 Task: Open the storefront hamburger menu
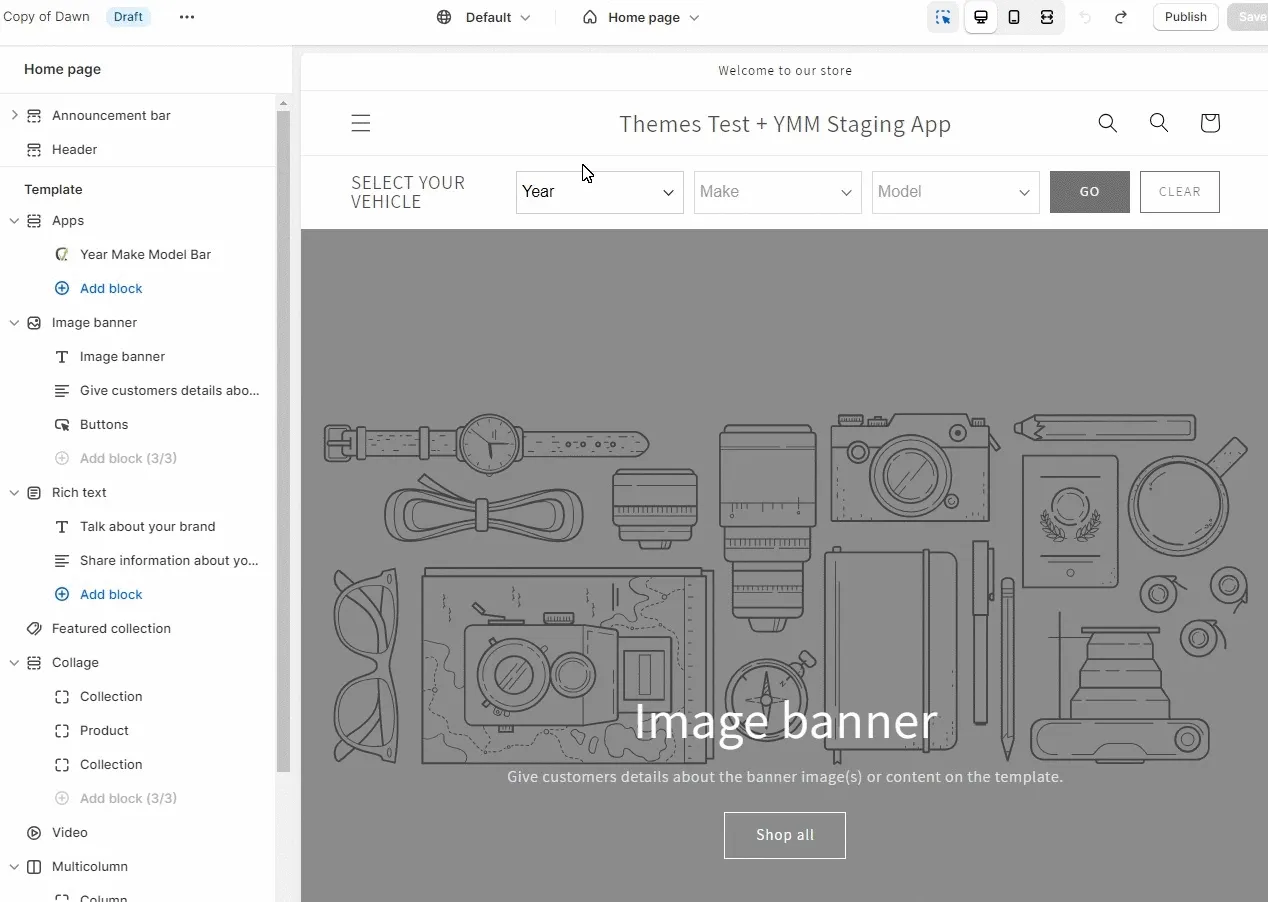tap(361, 123)
